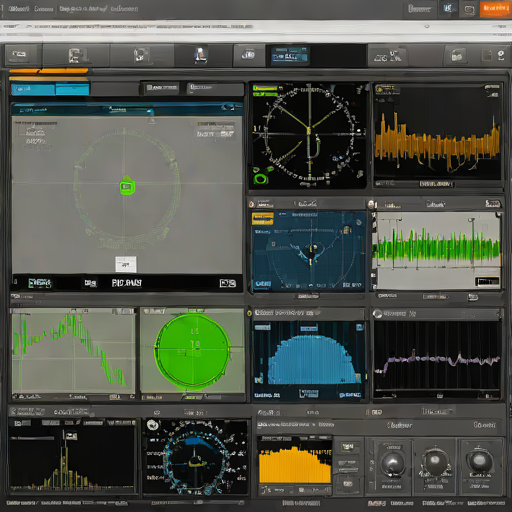Click the white address bar below the title bar
This screenshot has height=512, width=512.
tap(256, 27)
